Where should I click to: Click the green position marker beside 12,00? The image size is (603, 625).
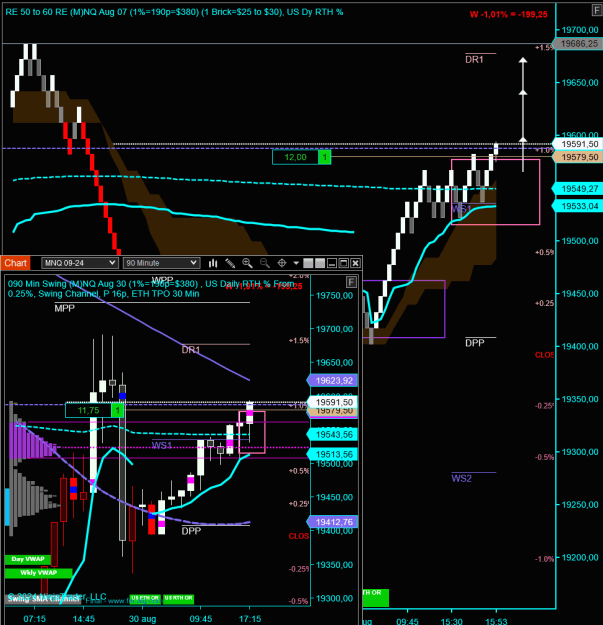tap(324, 157)
